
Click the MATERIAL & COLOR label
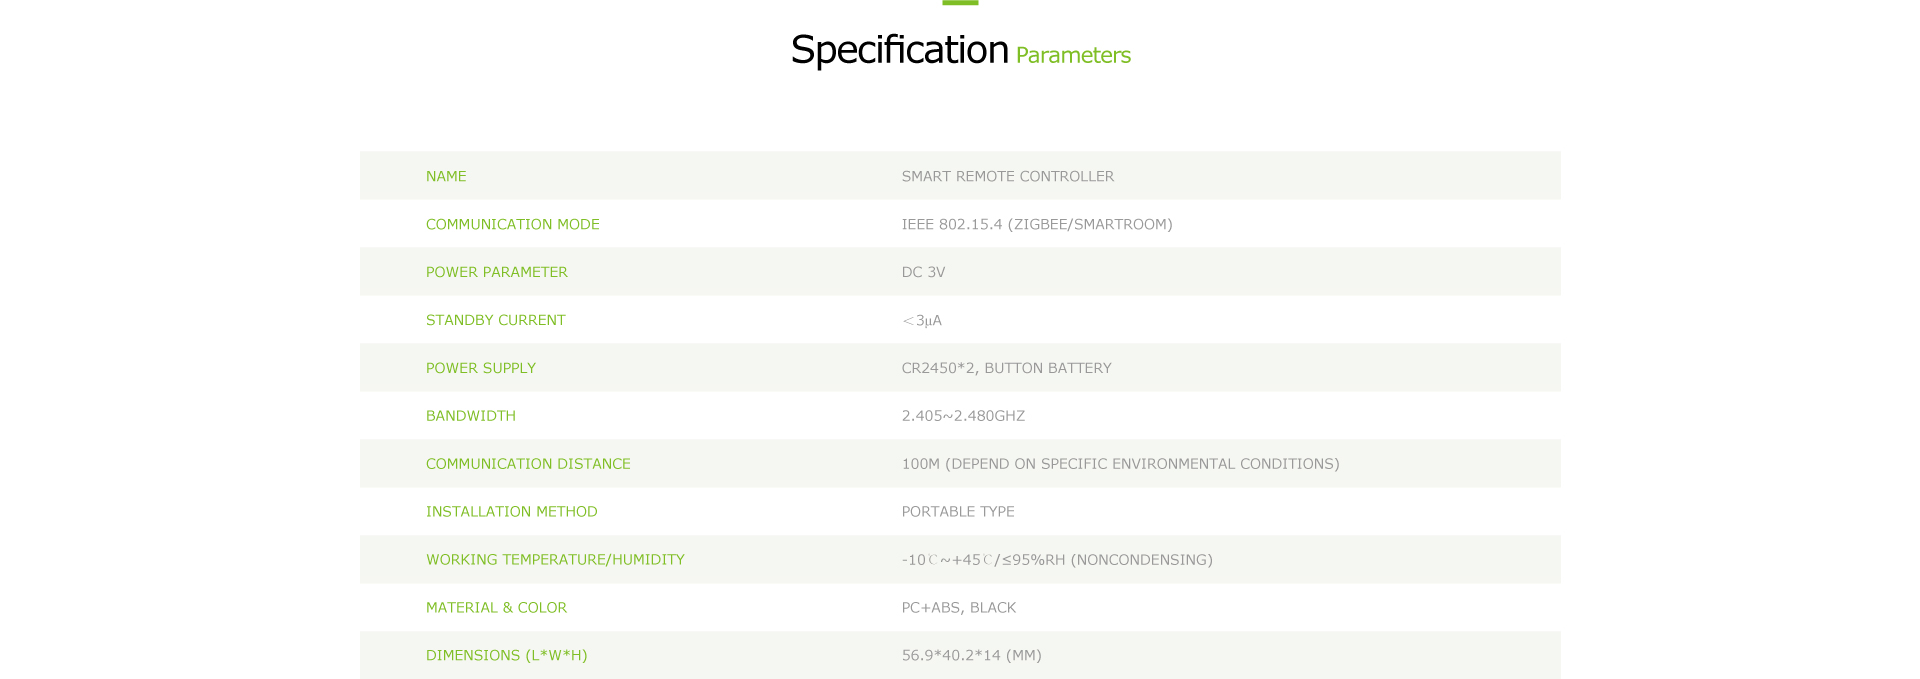(496, 608)
